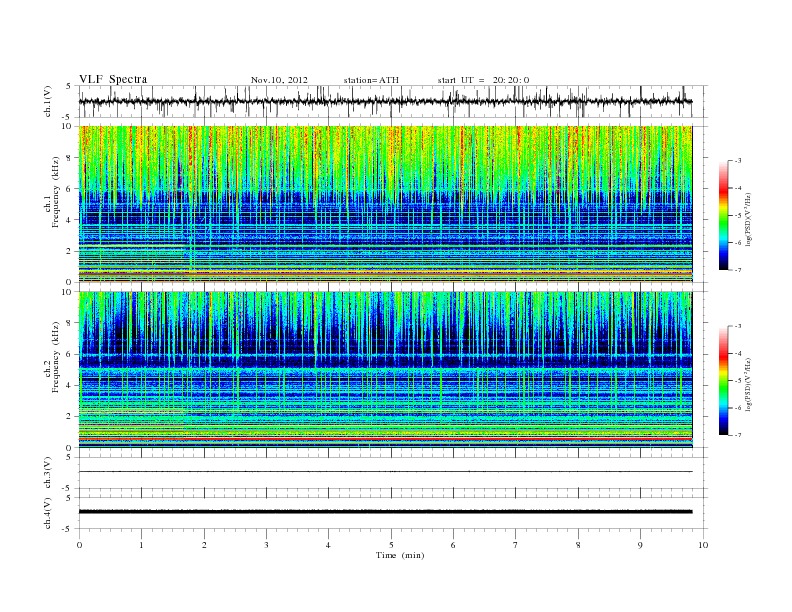Click the '-3' value on ch.1 colorbar
Viewport: 792px width, 612px height.
pyautogui.click(x=737, y=161)
